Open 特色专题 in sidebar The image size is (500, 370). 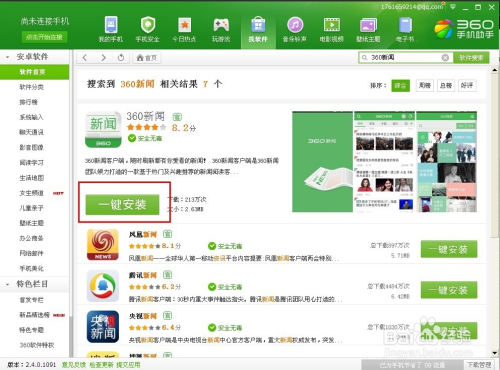[32, 330]
